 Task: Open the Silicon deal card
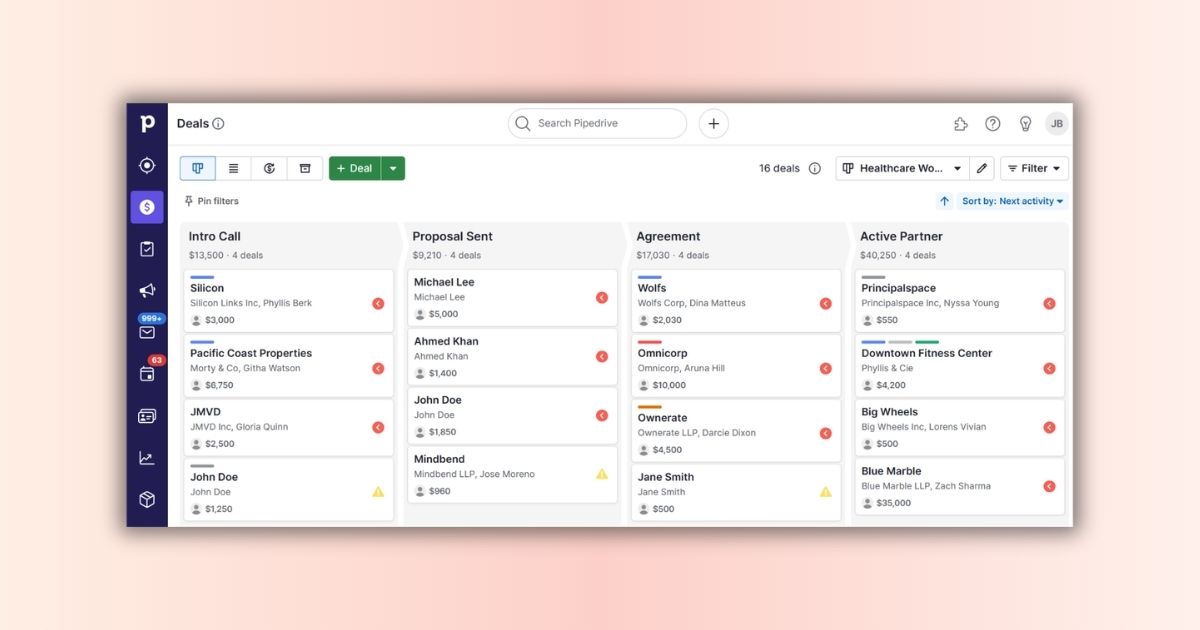[x=289, y=301]
